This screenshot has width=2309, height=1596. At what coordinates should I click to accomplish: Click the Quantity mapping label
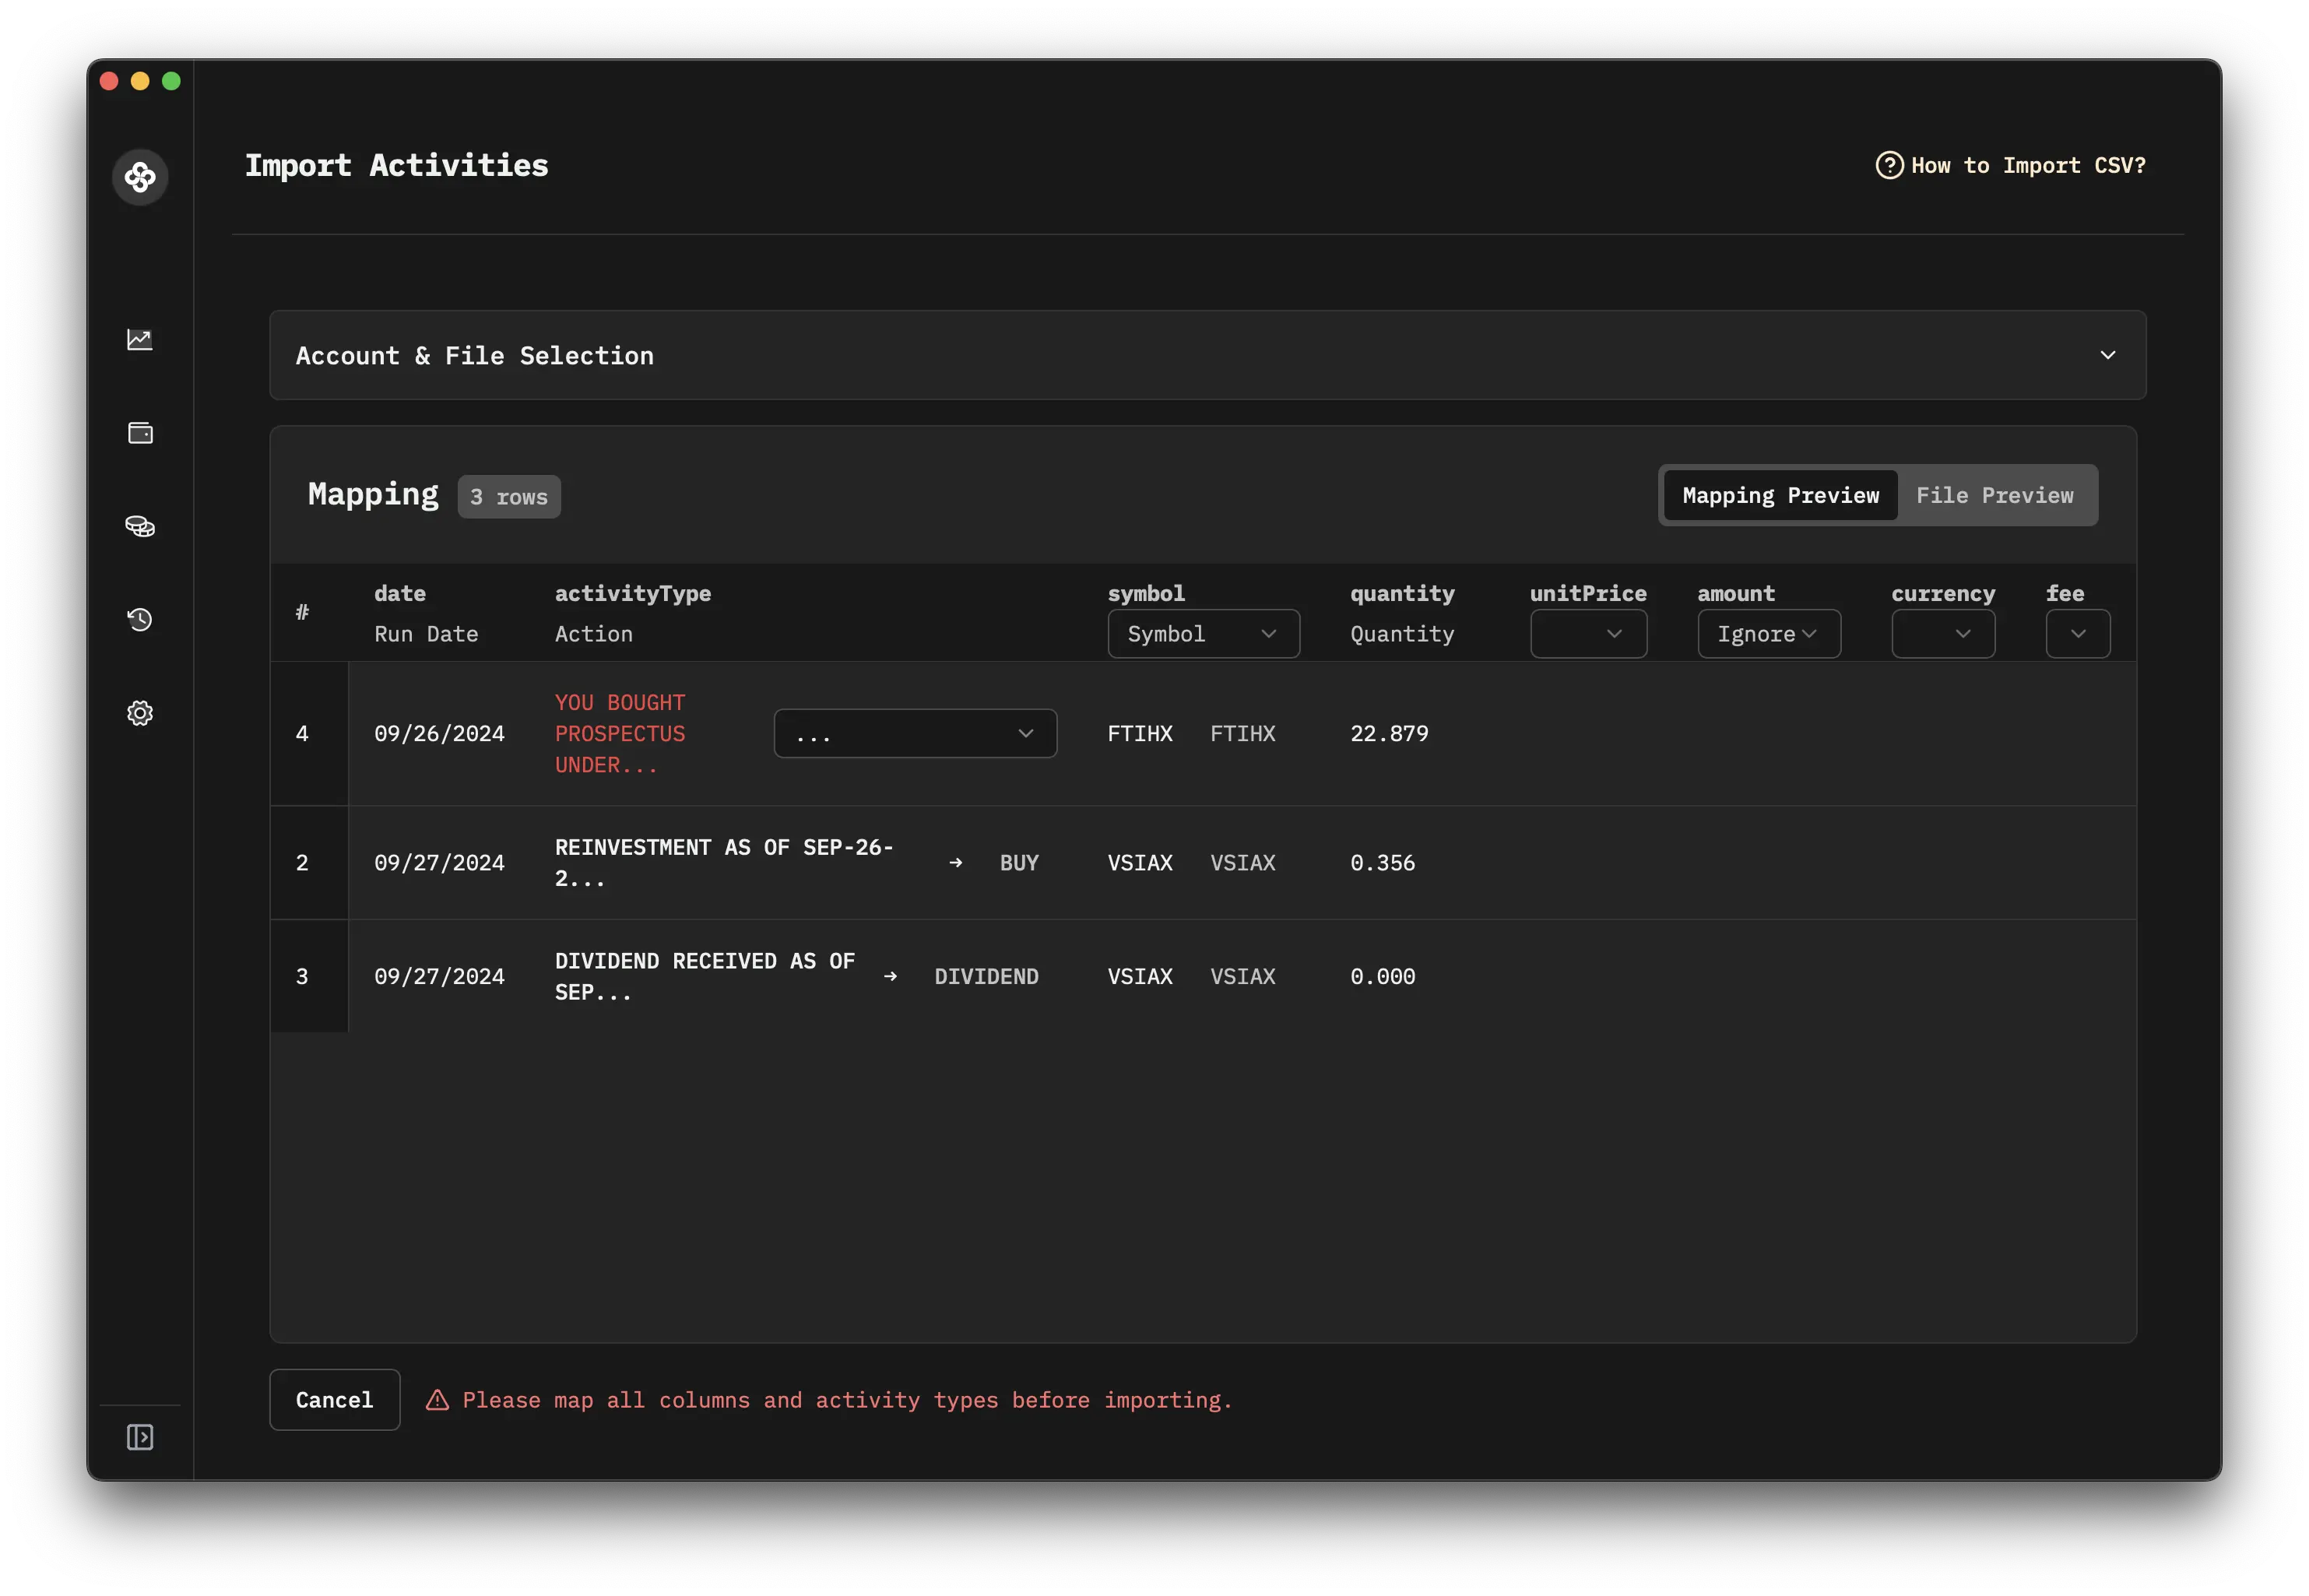1402,634
